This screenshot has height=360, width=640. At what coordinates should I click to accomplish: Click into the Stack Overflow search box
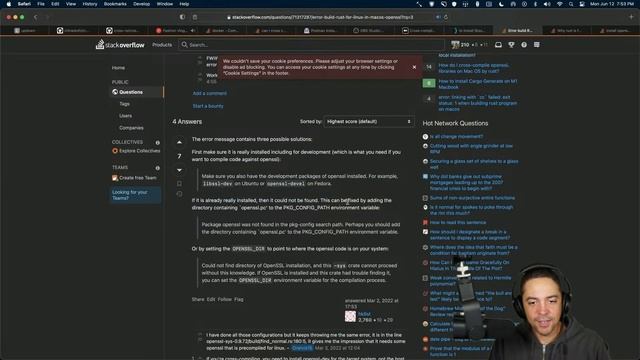(x=311, y=45)
